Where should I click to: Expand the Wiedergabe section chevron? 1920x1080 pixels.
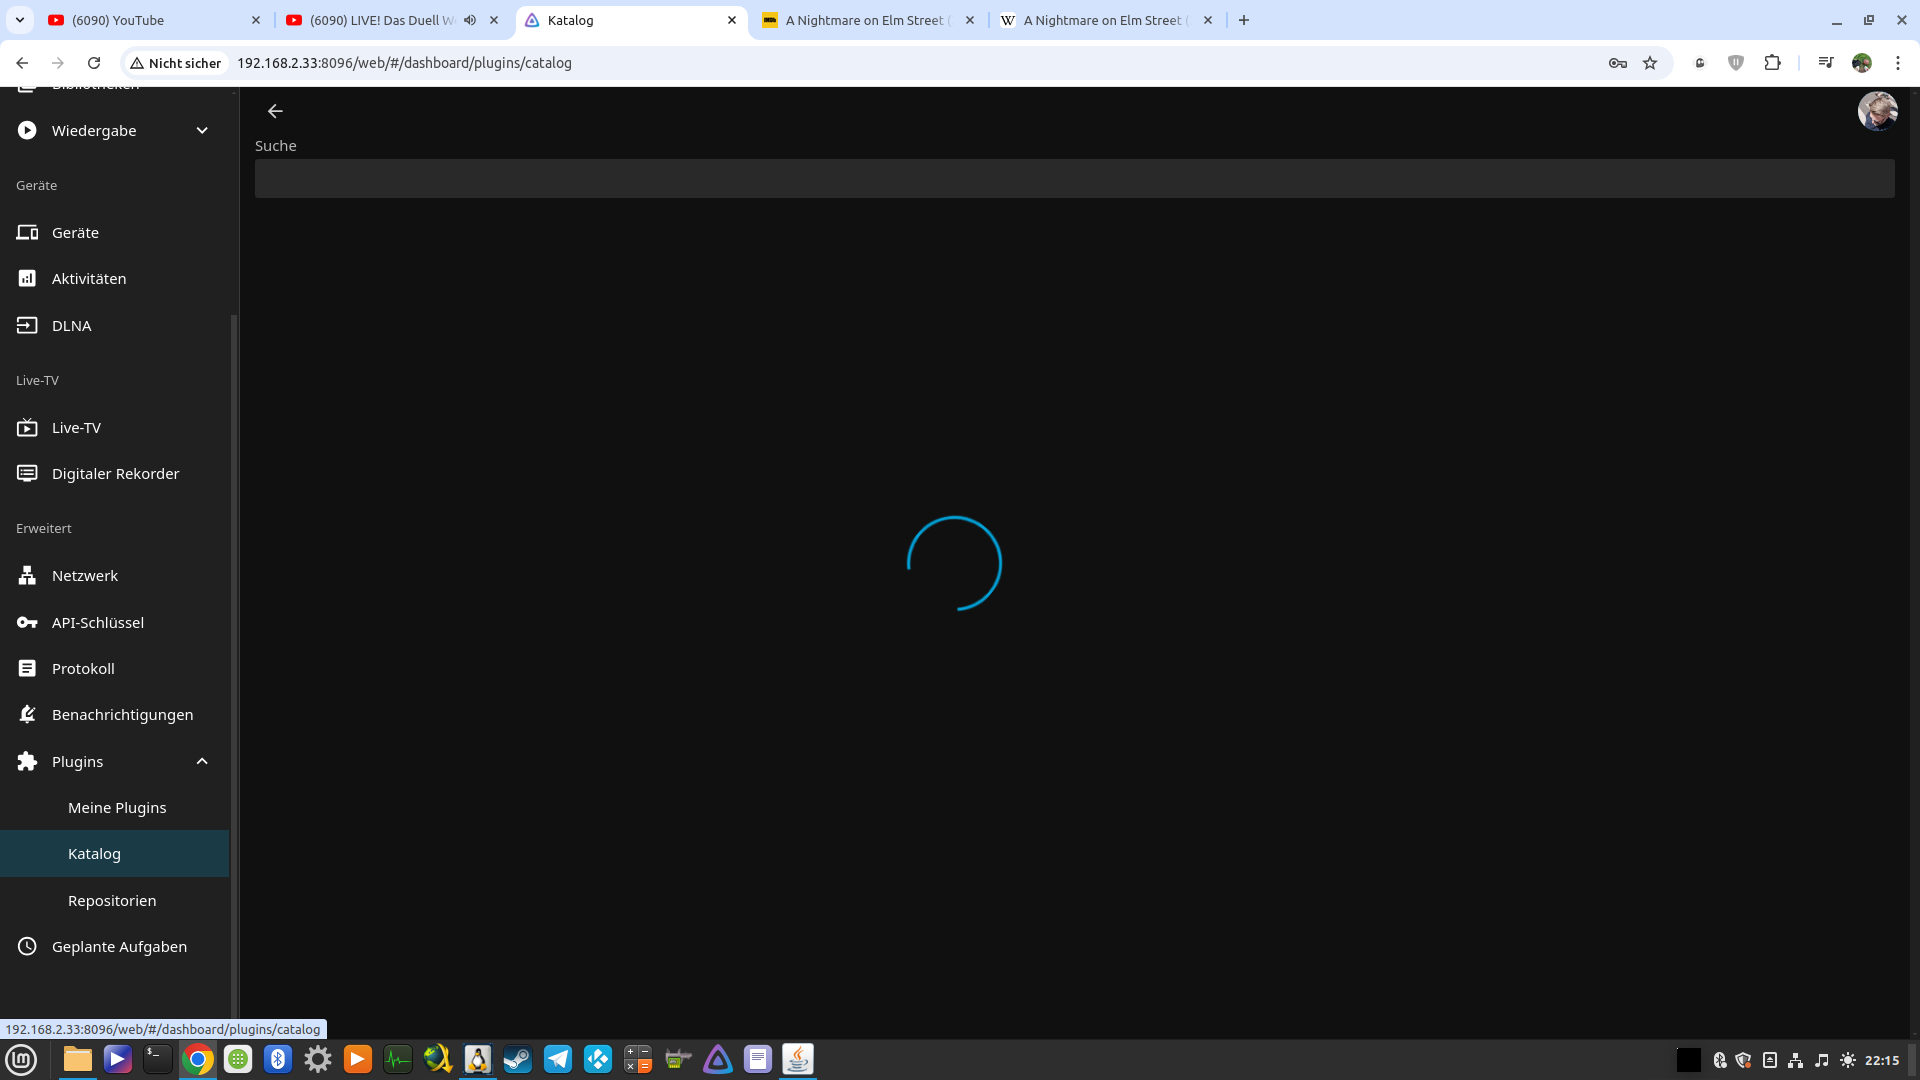[x=202, y=131]
